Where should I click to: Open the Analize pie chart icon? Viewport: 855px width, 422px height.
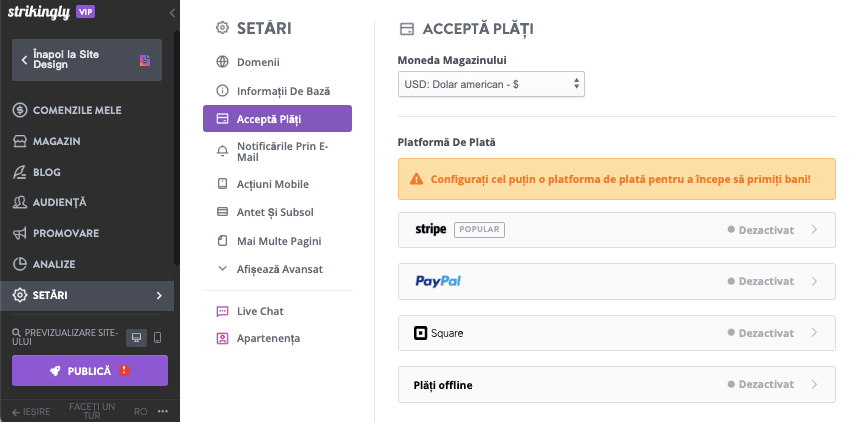click(20, 264)
